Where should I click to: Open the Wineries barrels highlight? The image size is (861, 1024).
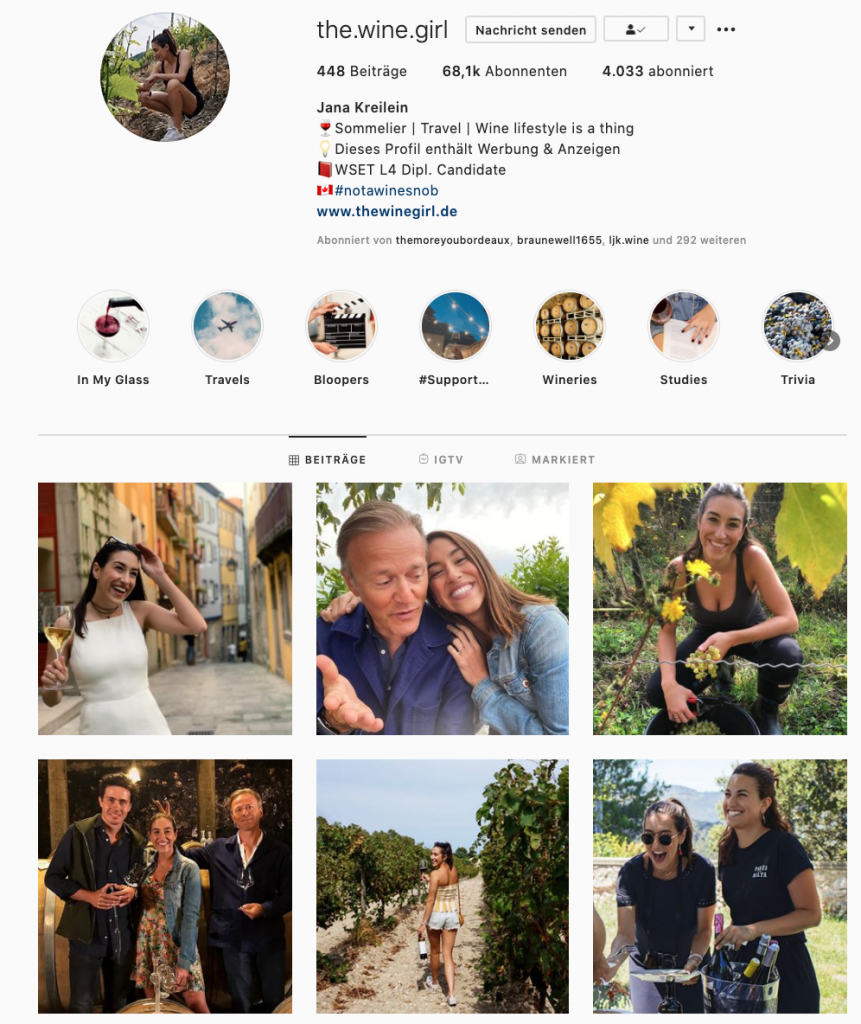click(570, 326)
